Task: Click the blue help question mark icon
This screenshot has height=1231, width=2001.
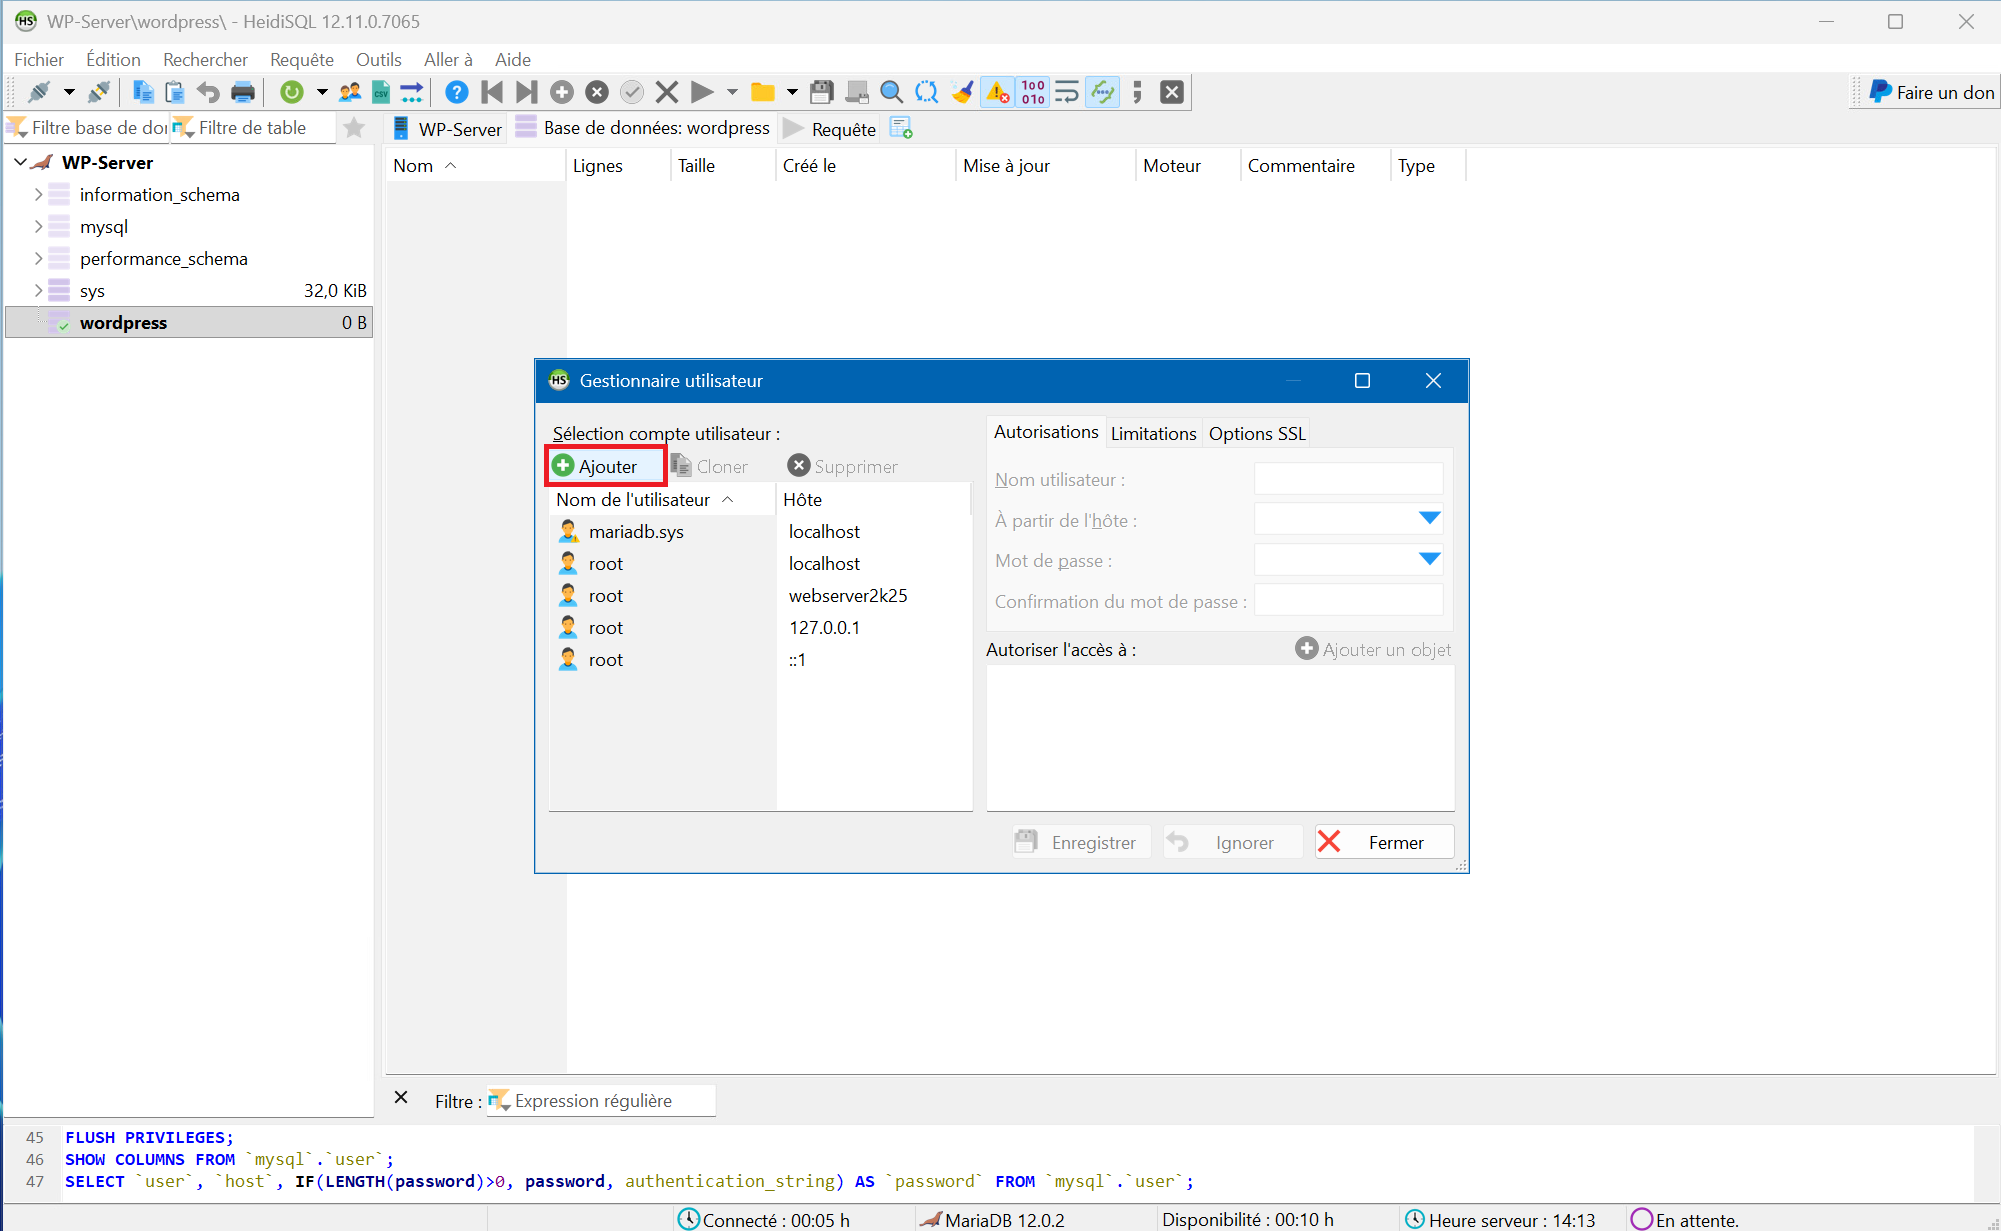Action: click(x=456, y=93)
